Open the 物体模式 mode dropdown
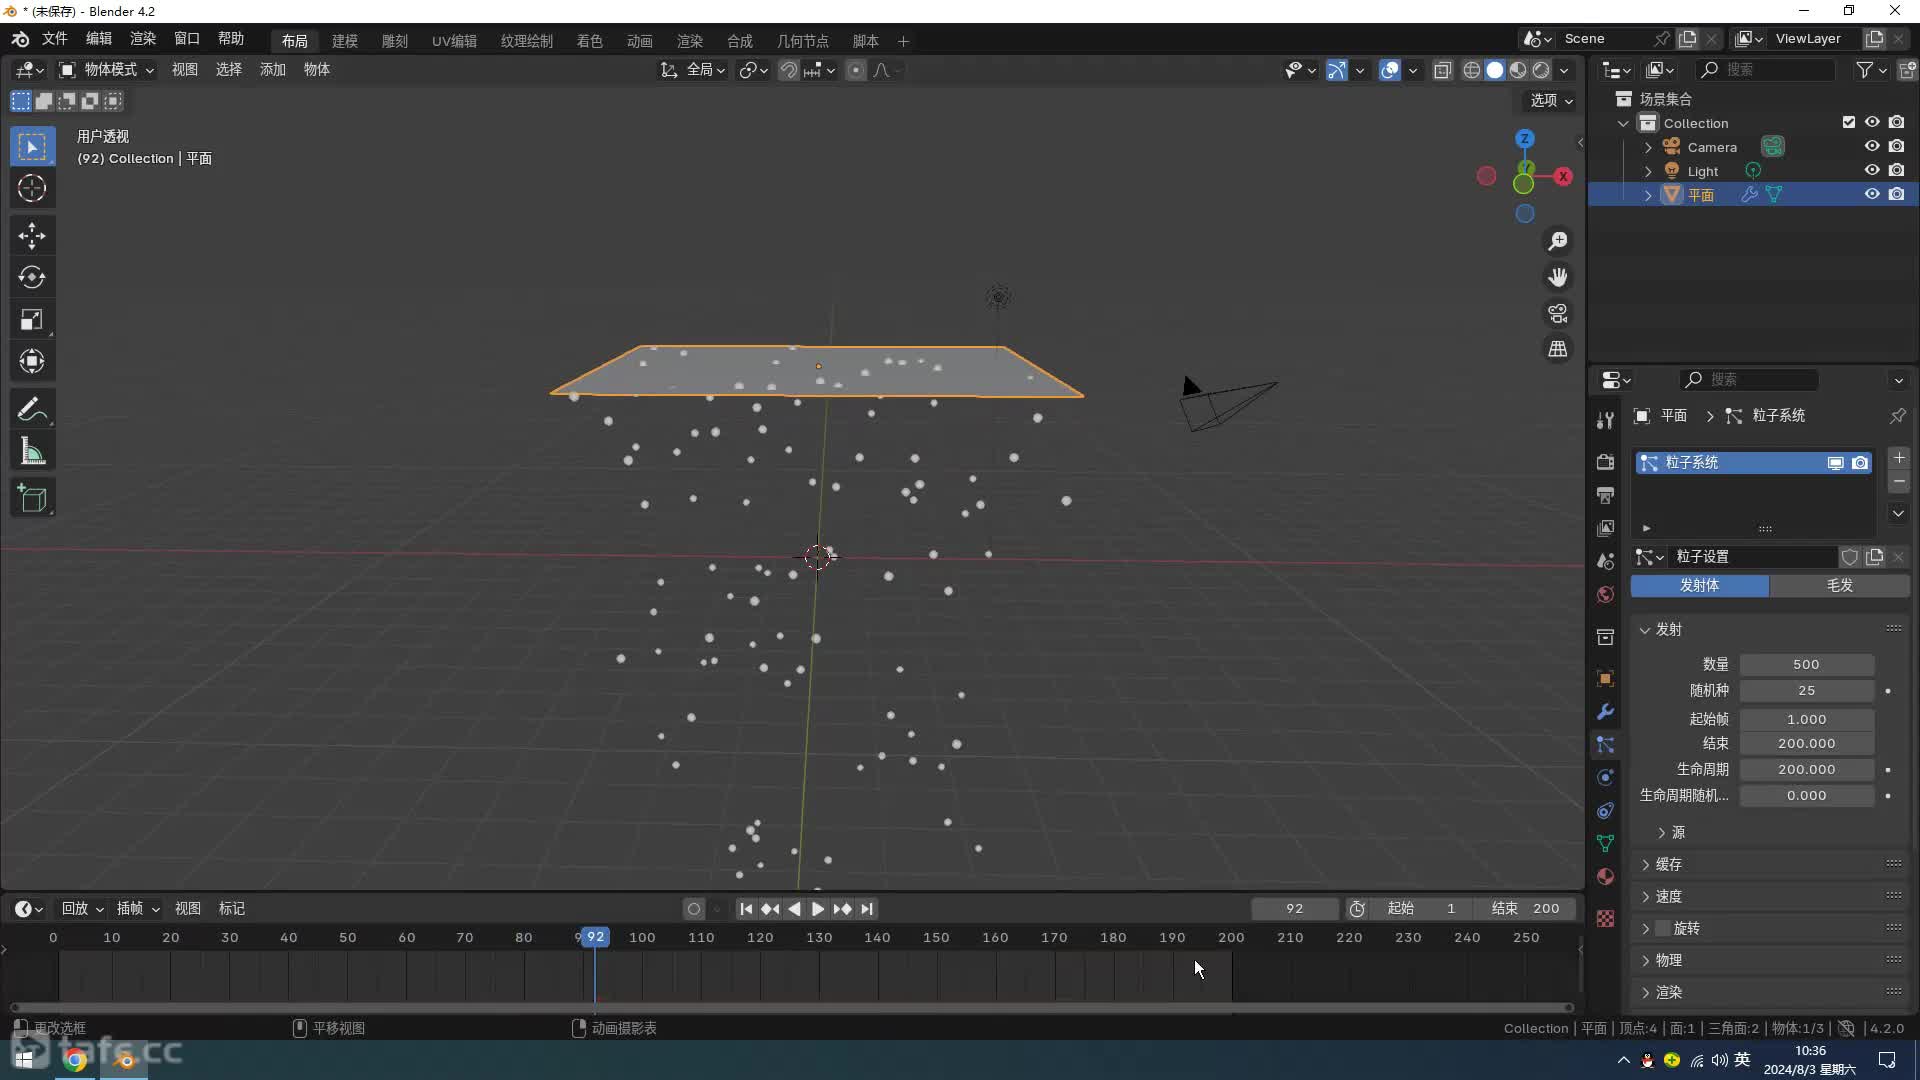This screenshot has width=1920, height=1080. [x=107, y=69]
